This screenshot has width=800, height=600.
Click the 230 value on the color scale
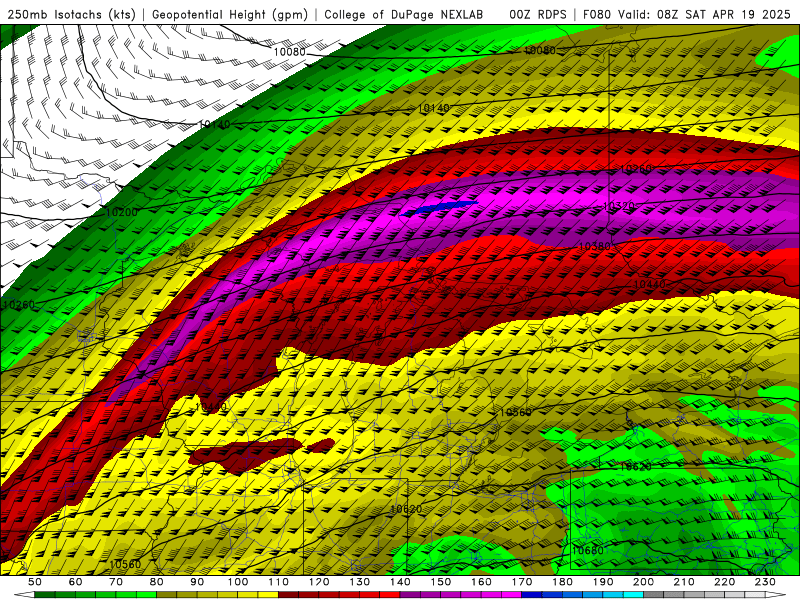click(766, 582)
